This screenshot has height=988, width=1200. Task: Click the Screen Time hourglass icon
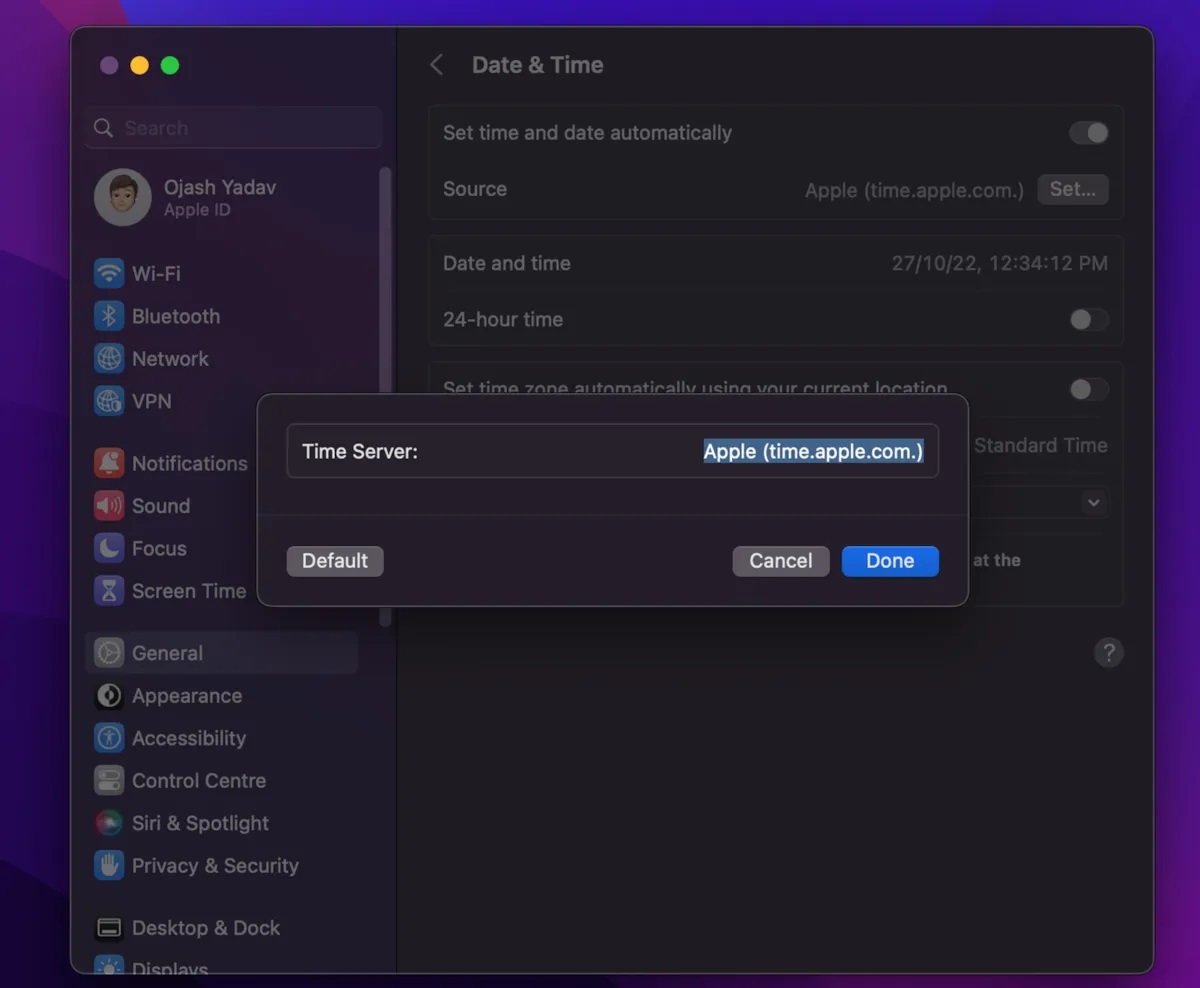tap(108, 591)
